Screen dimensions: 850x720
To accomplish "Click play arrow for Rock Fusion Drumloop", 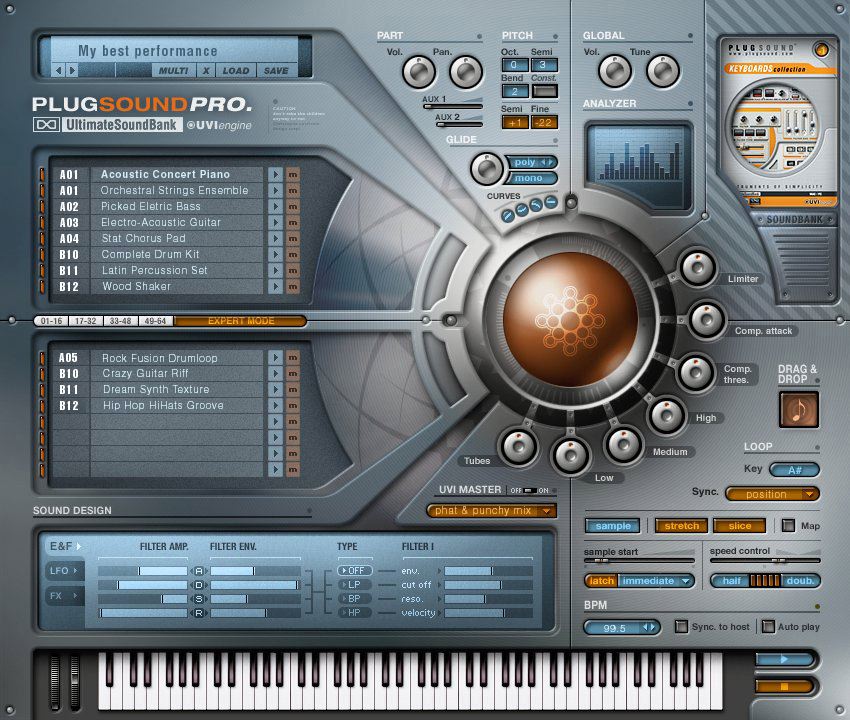I will click(x=275, y=358).
